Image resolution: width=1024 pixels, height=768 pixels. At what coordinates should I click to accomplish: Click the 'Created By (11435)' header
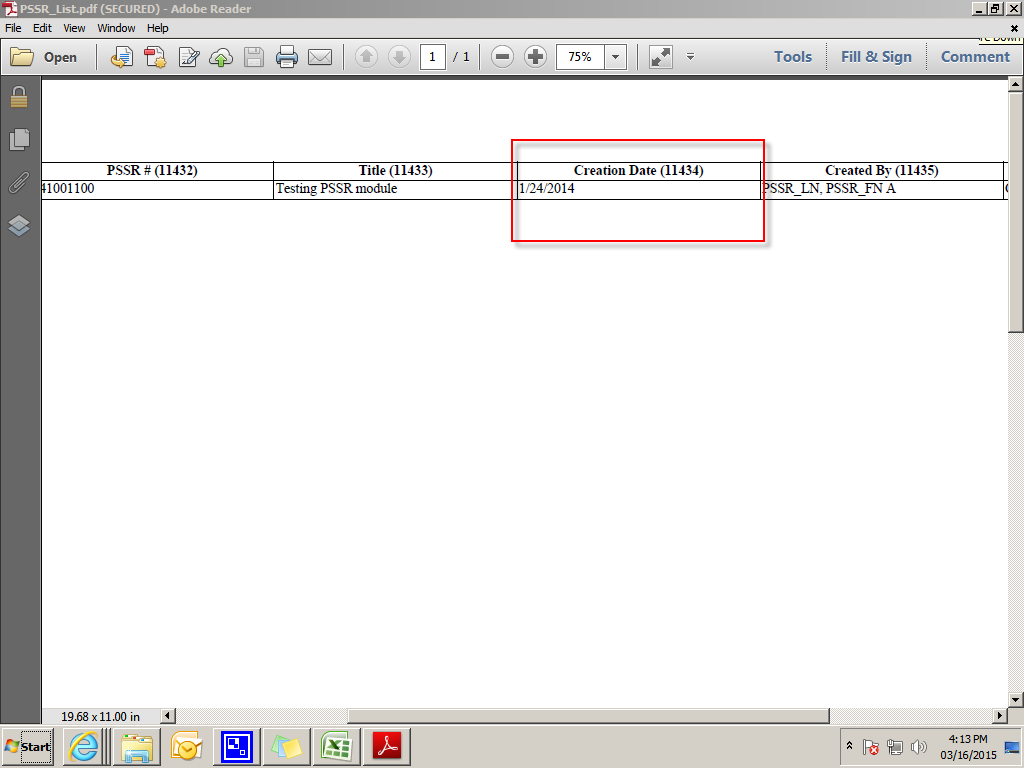tap(882, 170)
